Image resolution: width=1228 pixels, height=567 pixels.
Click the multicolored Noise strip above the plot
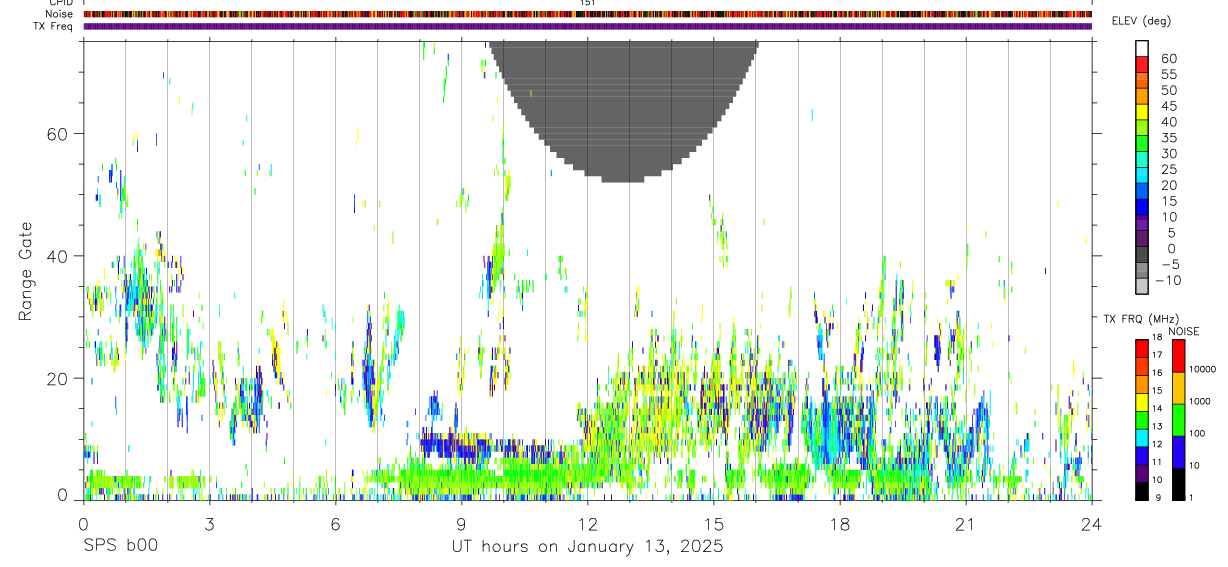coord(588,14)
